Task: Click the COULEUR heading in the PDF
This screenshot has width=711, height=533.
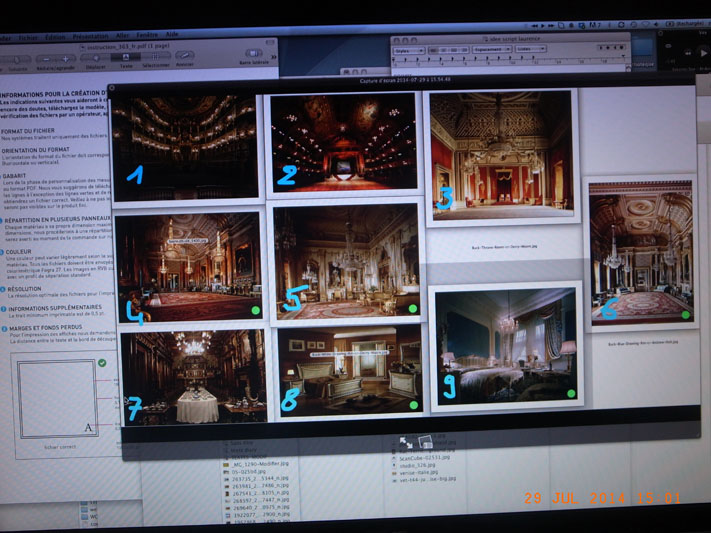Action: point(19,252)
